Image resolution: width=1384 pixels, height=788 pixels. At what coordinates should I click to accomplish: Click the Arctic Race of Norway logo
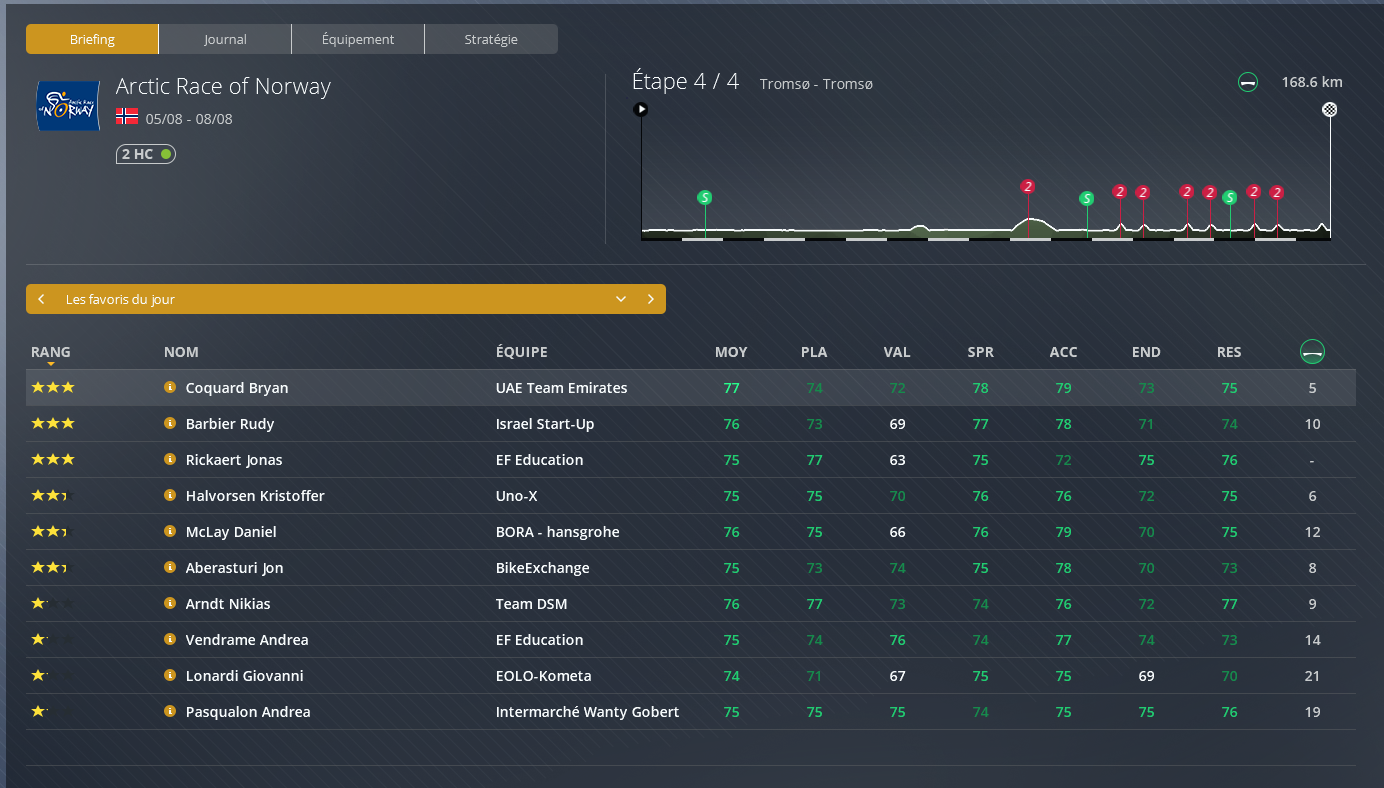[x=68, y=106]
